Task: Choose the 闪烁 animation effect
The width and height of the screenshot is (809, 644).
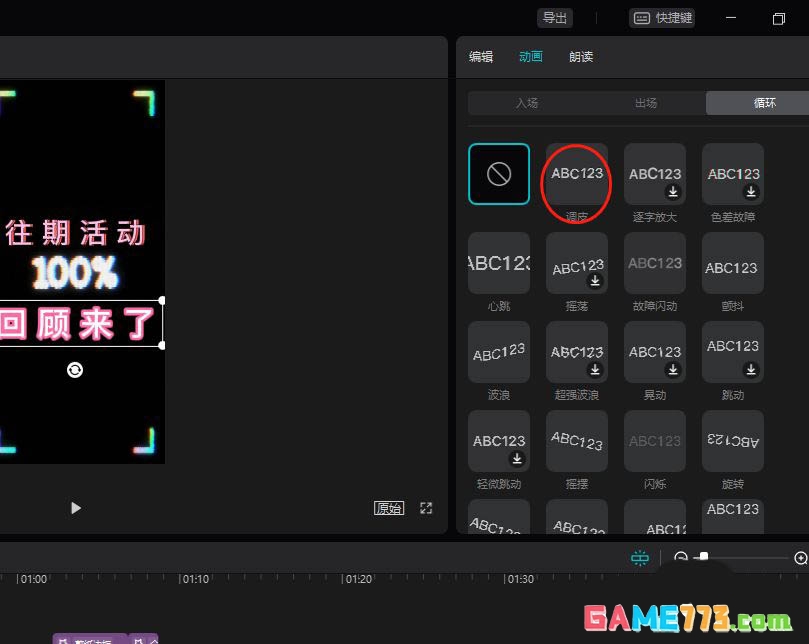Action: 655,441
